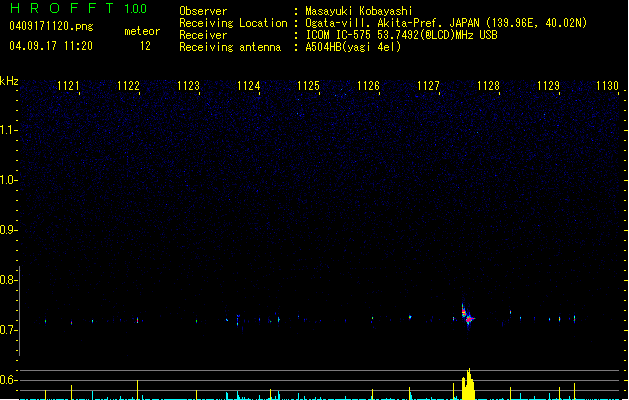This screenshot has height=400, width=629.
Task: Click the Receiver field label
Action: coord(203,35)
